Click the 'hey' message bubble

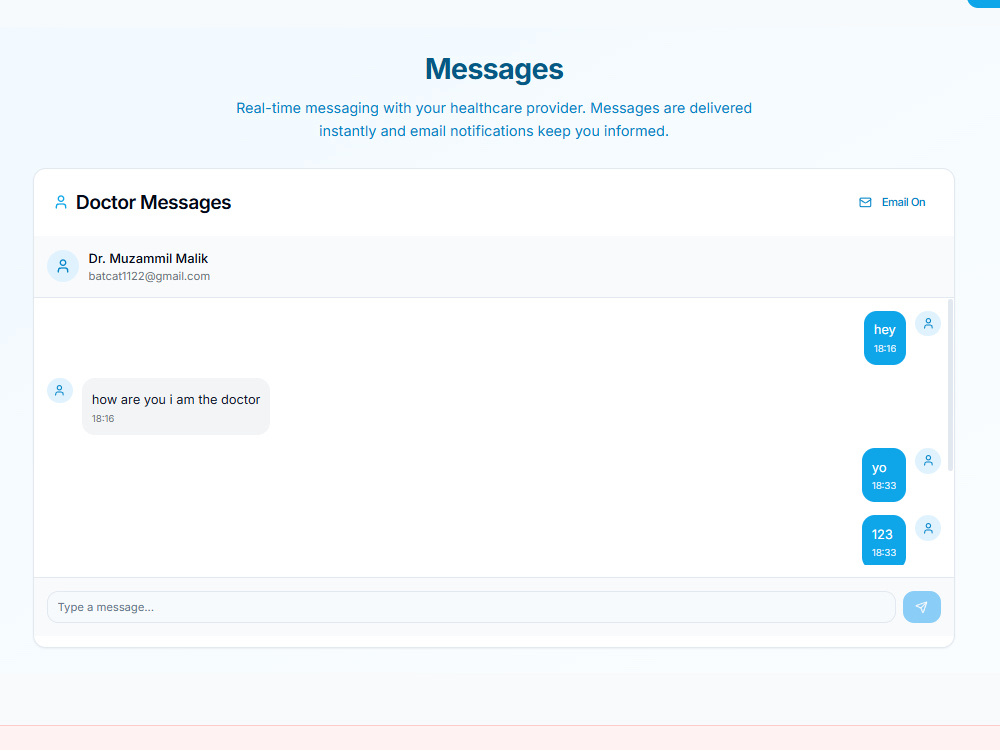pos(885,338)
